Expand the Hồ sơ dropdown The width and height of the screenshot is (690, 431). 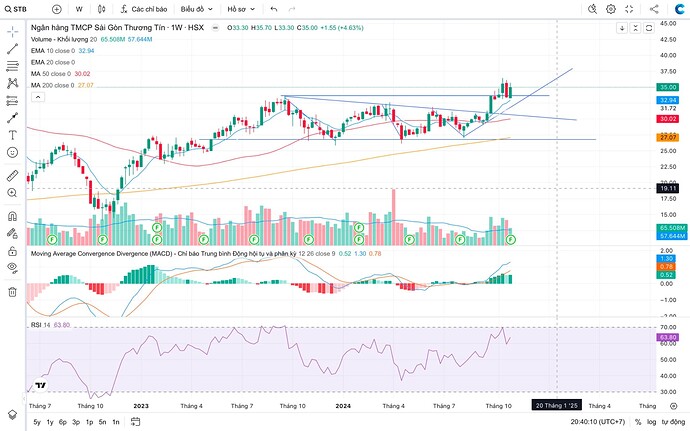coord(240,9)
